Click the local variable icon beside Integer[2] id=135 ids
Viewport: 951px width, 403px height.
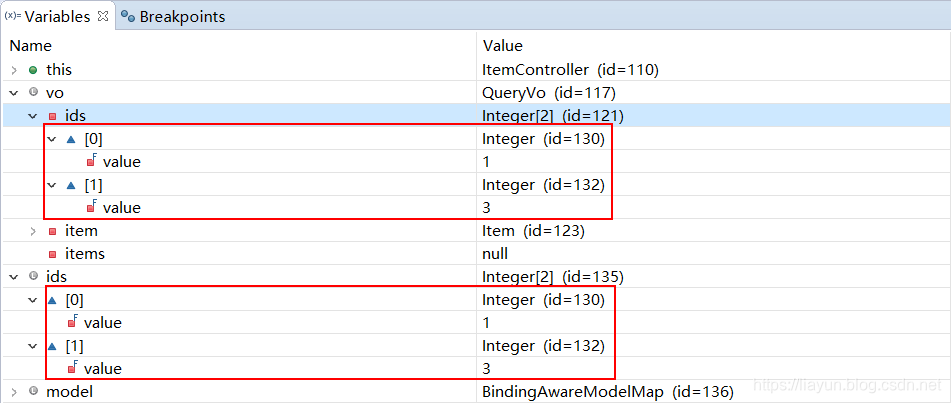(x=33, y=277)
